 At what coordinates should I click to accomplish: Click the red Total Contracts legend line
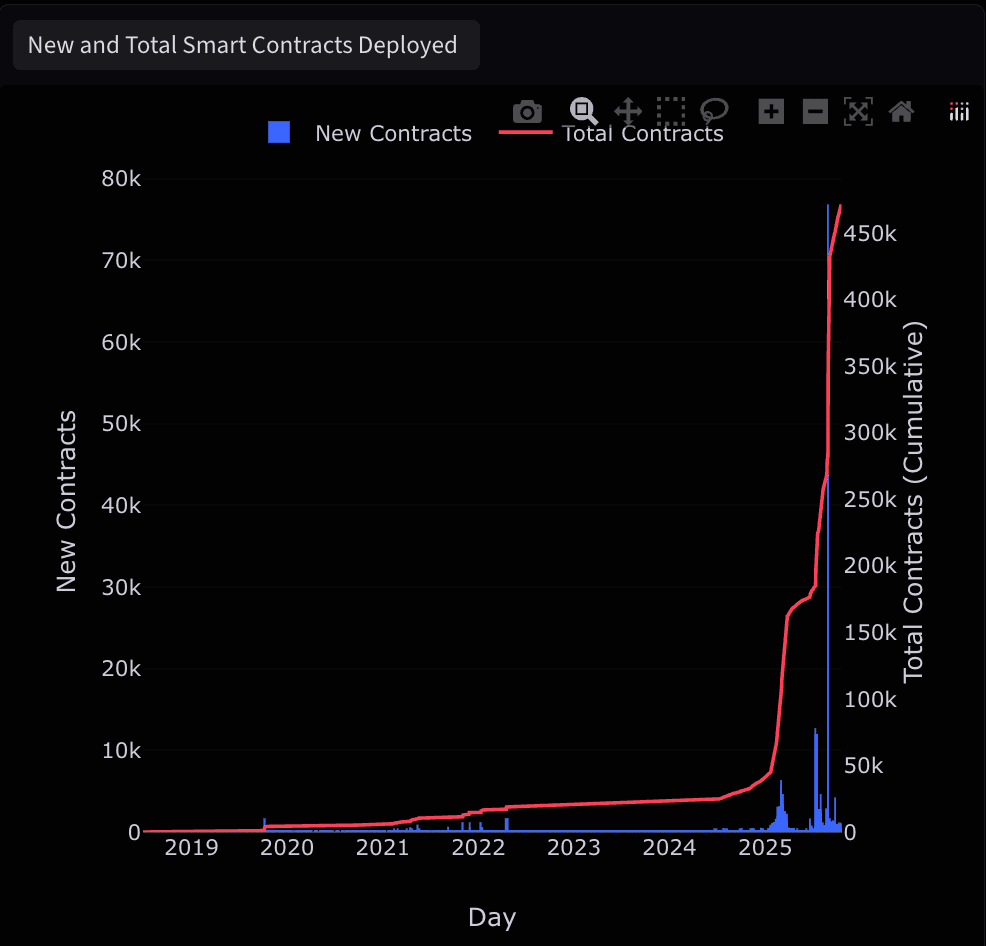point(526,133)
